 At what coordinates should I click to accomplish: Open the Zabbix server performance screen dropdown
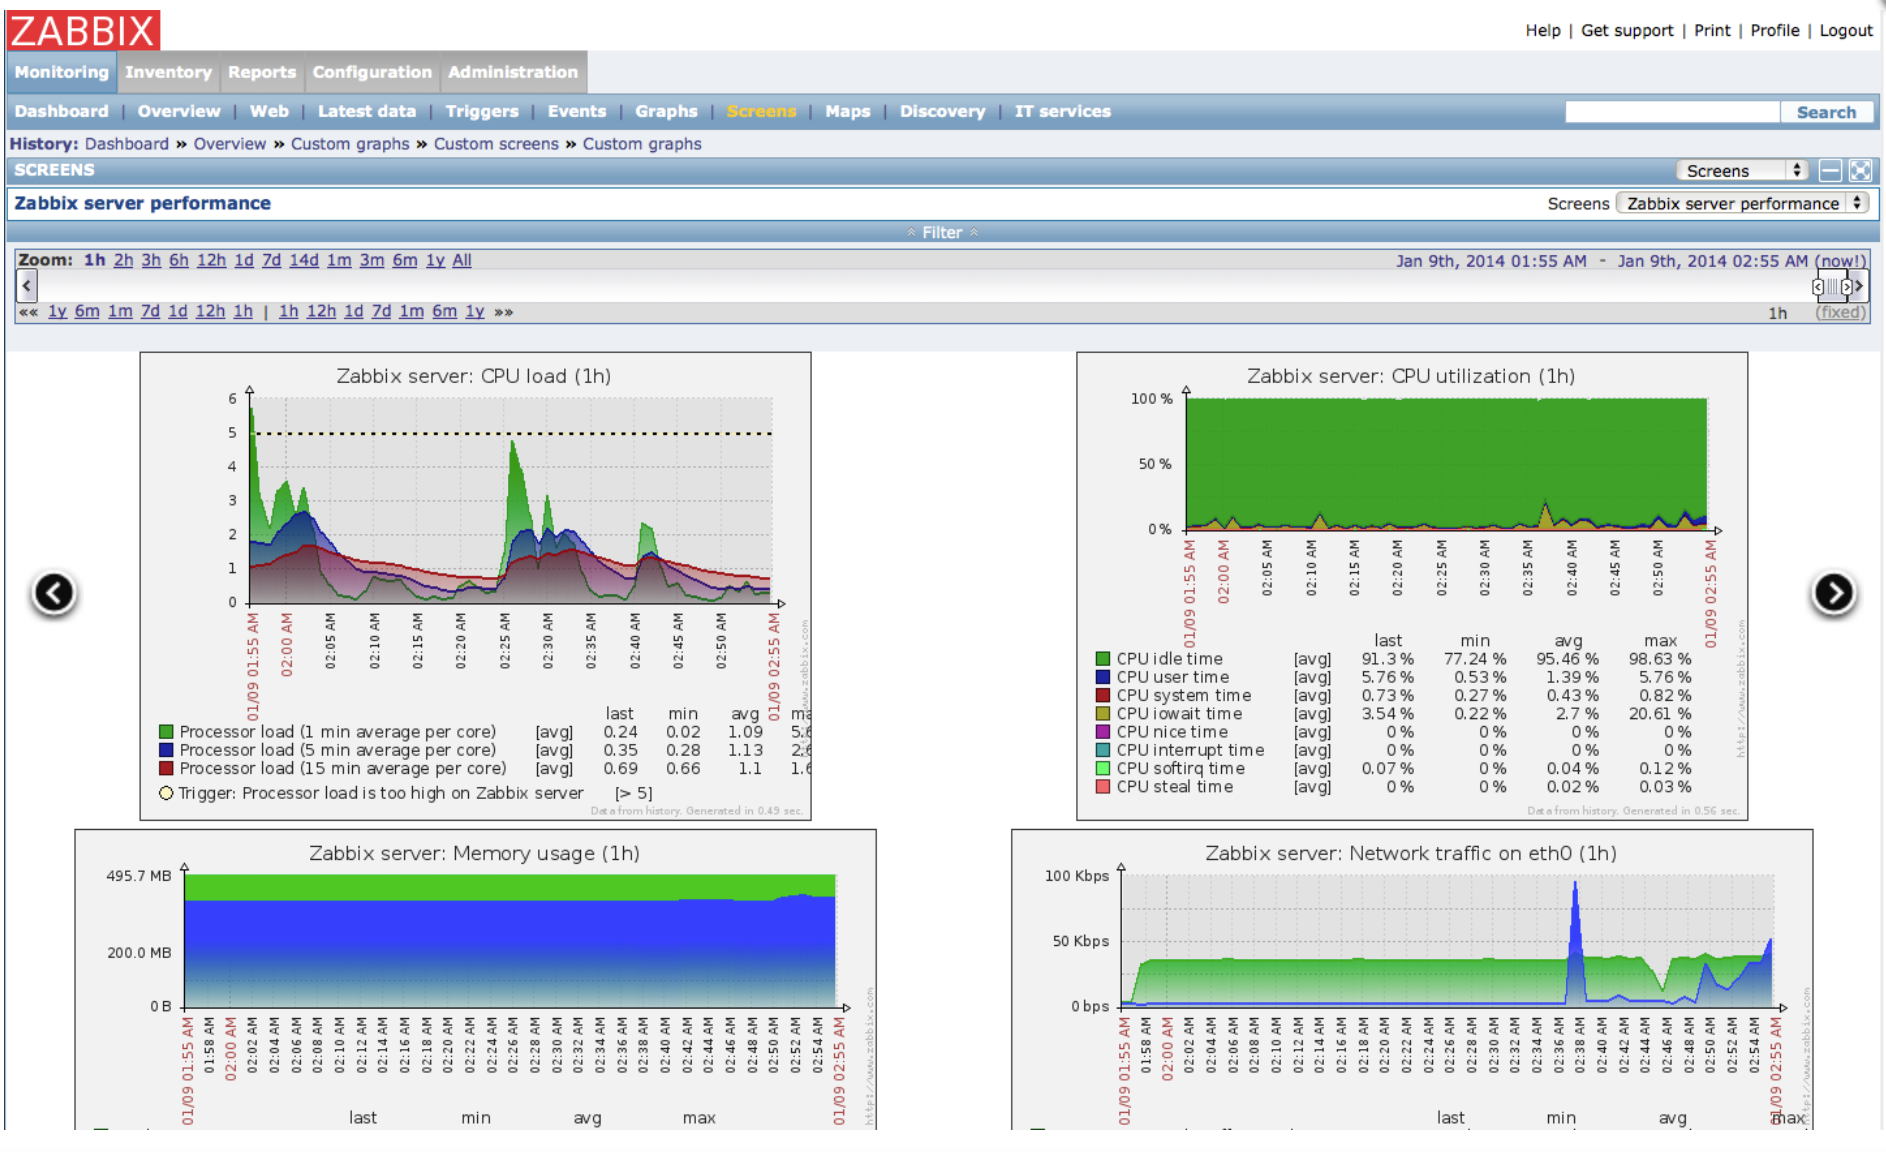pyautogui.click(x=1742, y=204)
